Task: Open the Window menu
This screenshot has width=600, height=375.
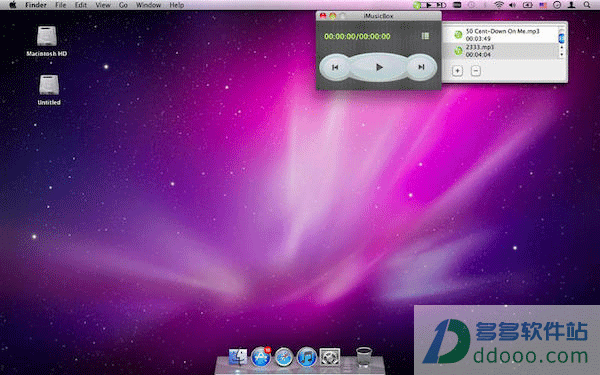Action: (x=148, y=5)
